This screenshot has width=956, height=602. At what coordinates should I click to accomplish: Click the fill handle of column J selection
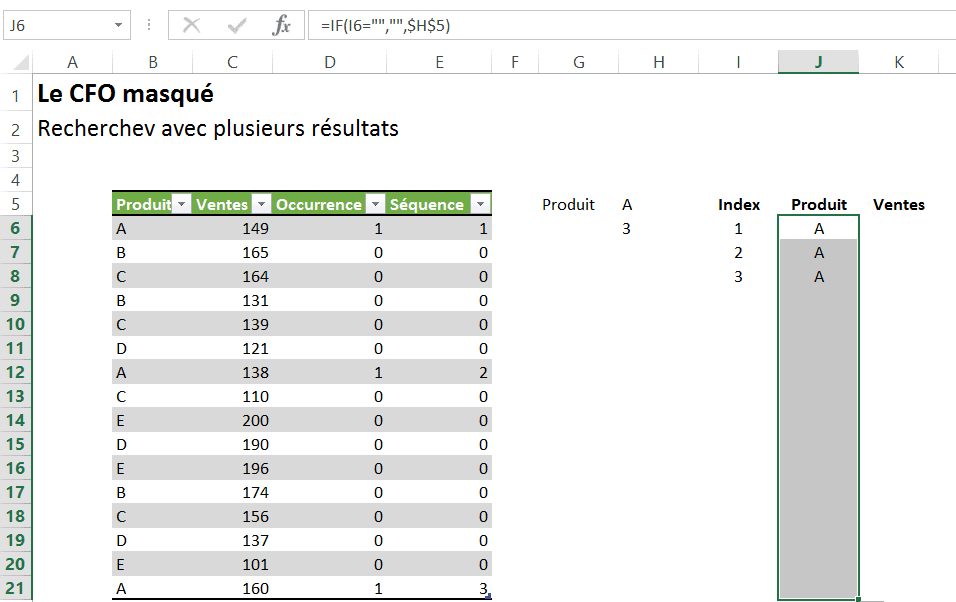click(859, 599)
